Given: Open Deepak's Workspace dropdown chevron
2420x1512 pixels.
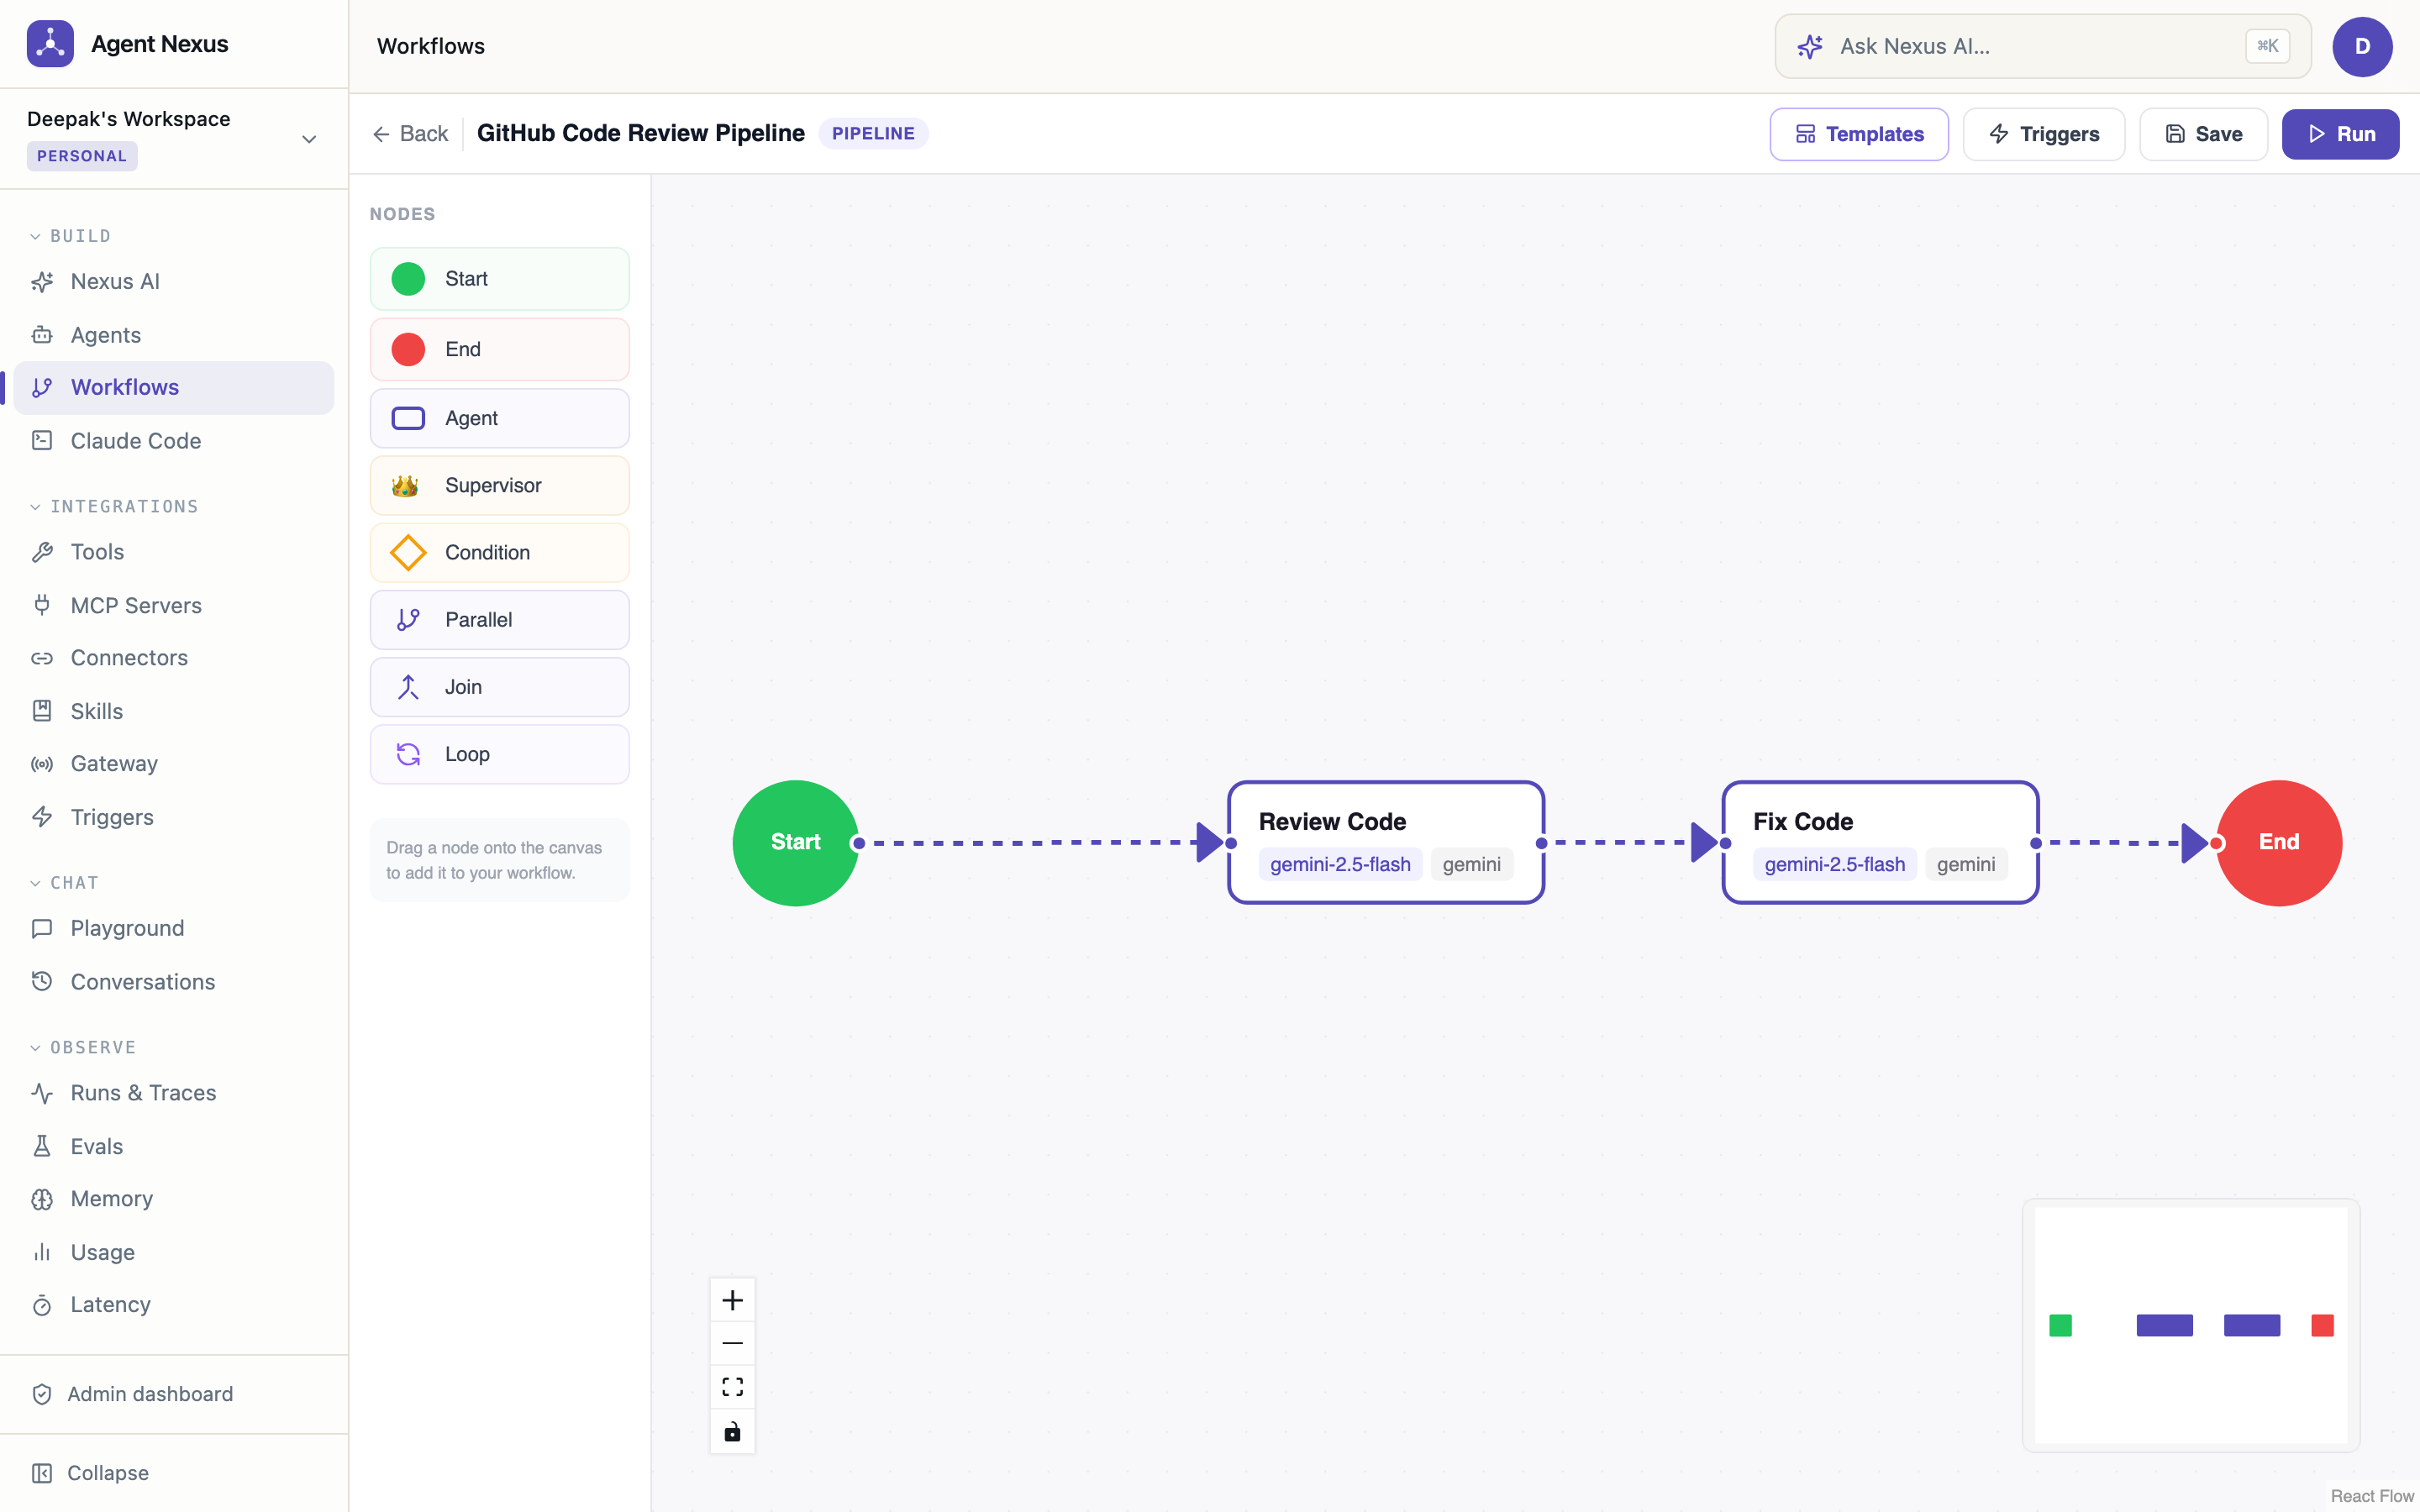Looking at the screenshot, I should (x=309, y=139).
